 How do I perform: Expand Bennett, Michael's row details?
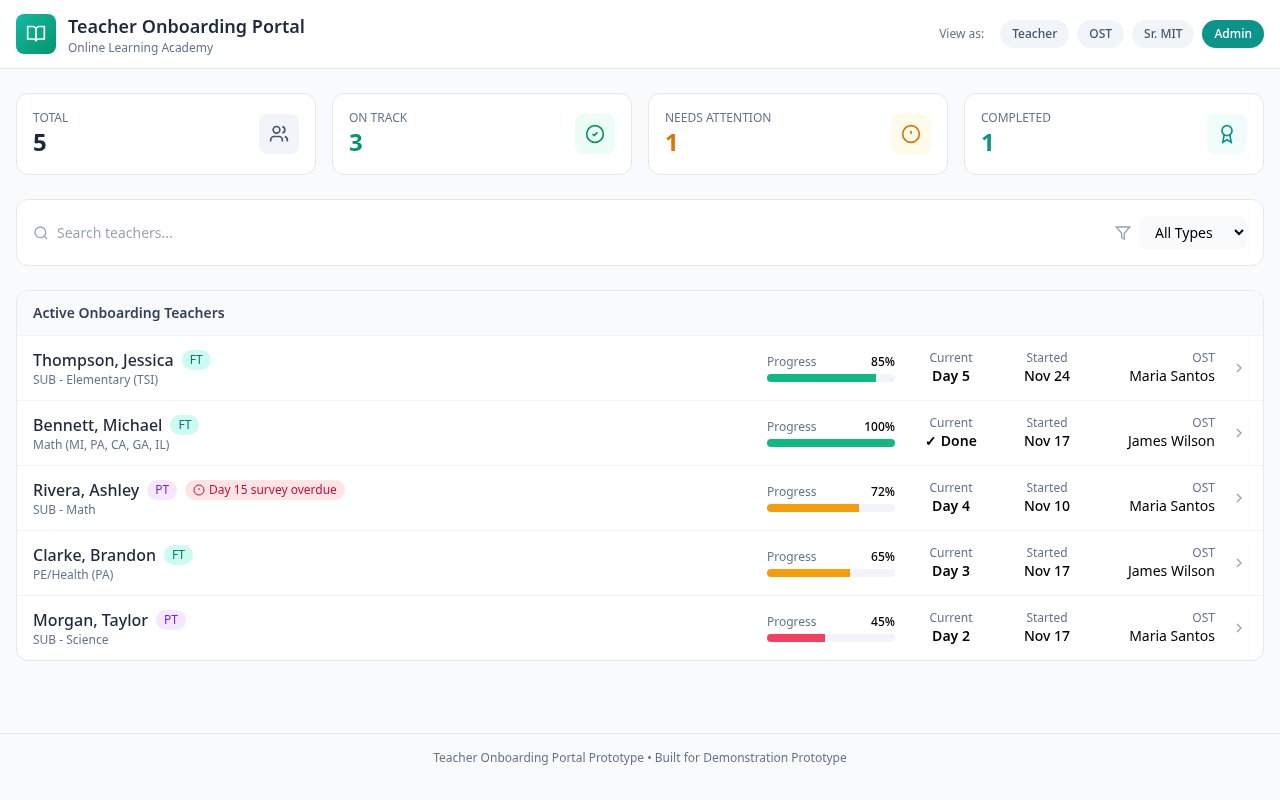[x=1239, y=433]
